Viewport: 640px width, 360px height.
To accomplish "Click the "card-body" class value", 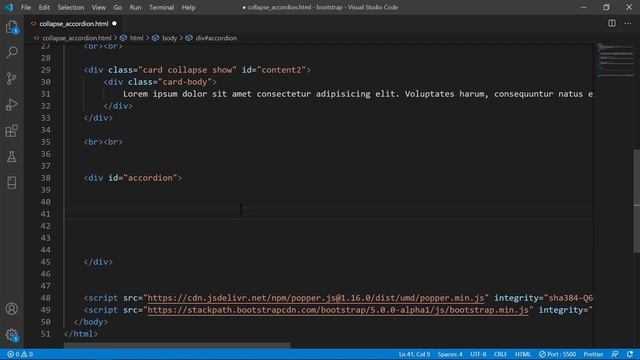I will click(184, 82).
